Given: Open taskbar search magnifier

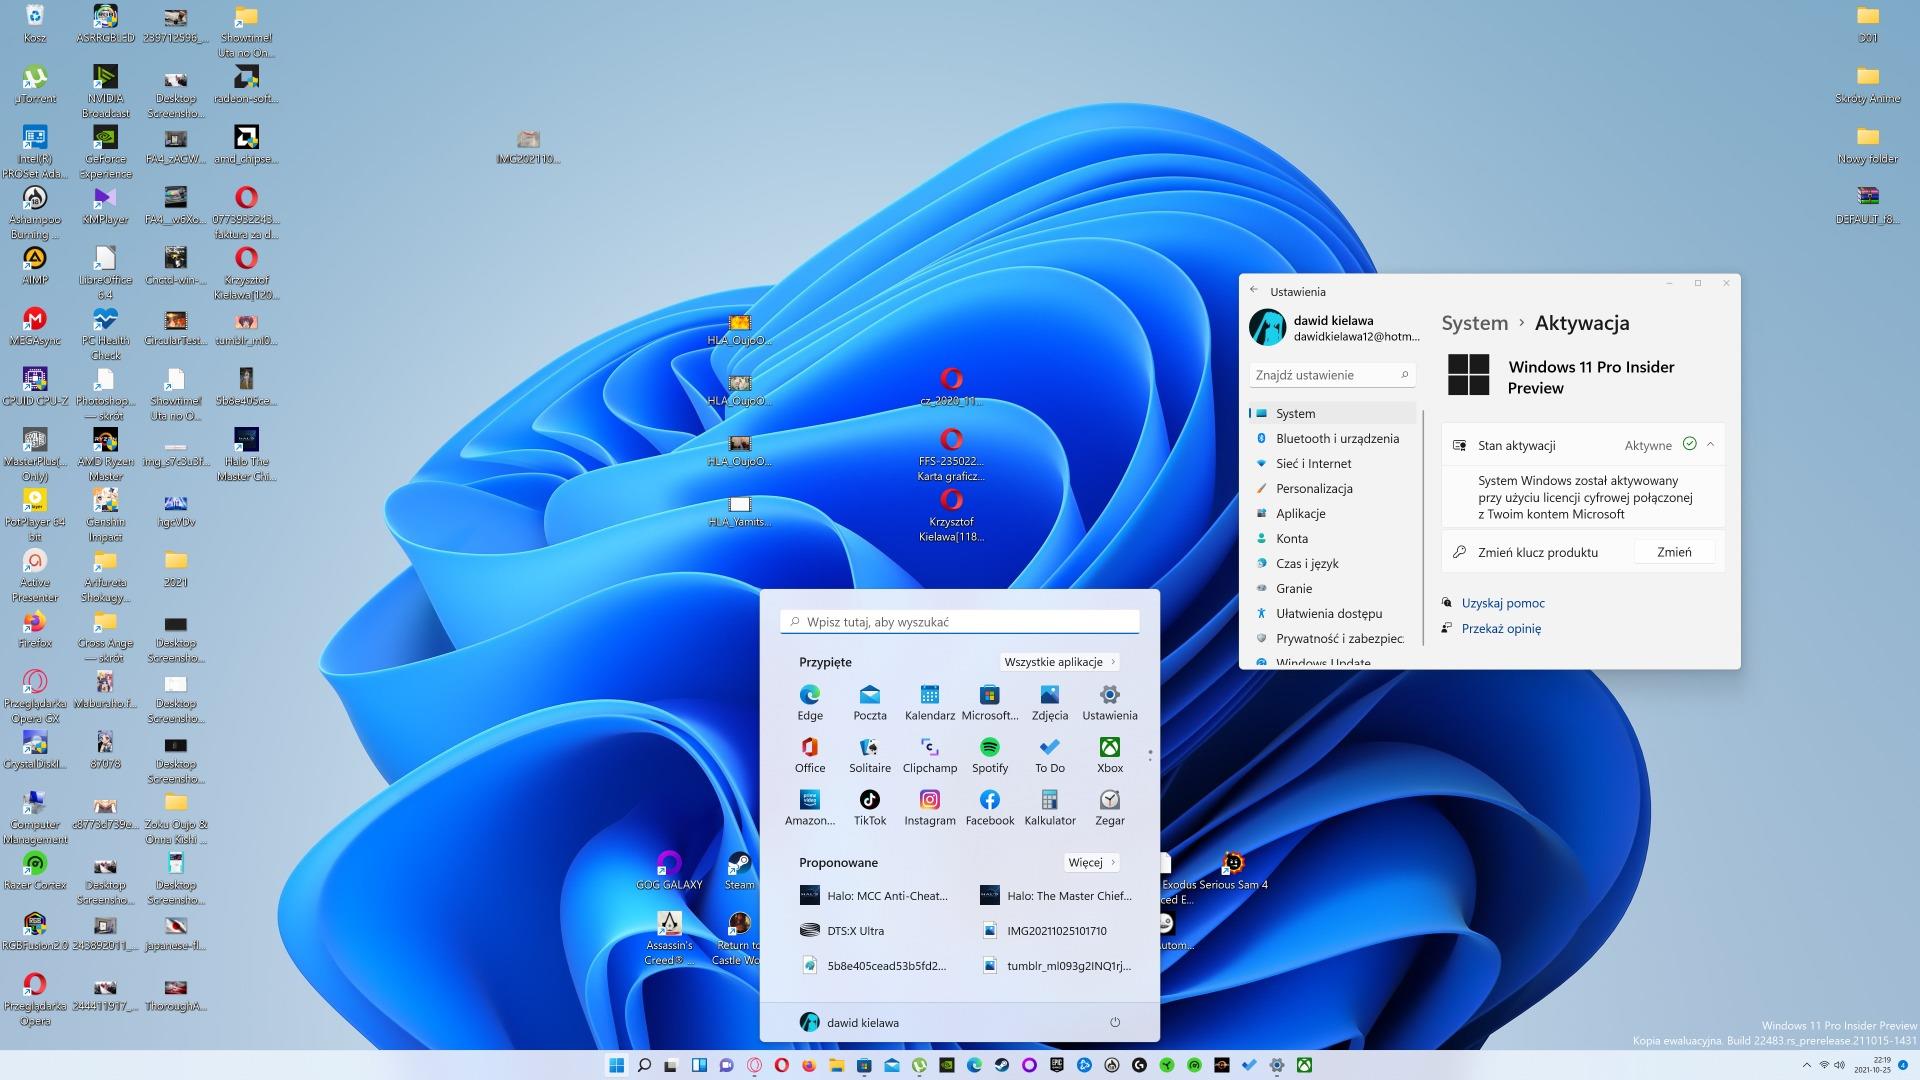Looking at the screenshot, I should pyautogui.click(x=644, y=1065).
